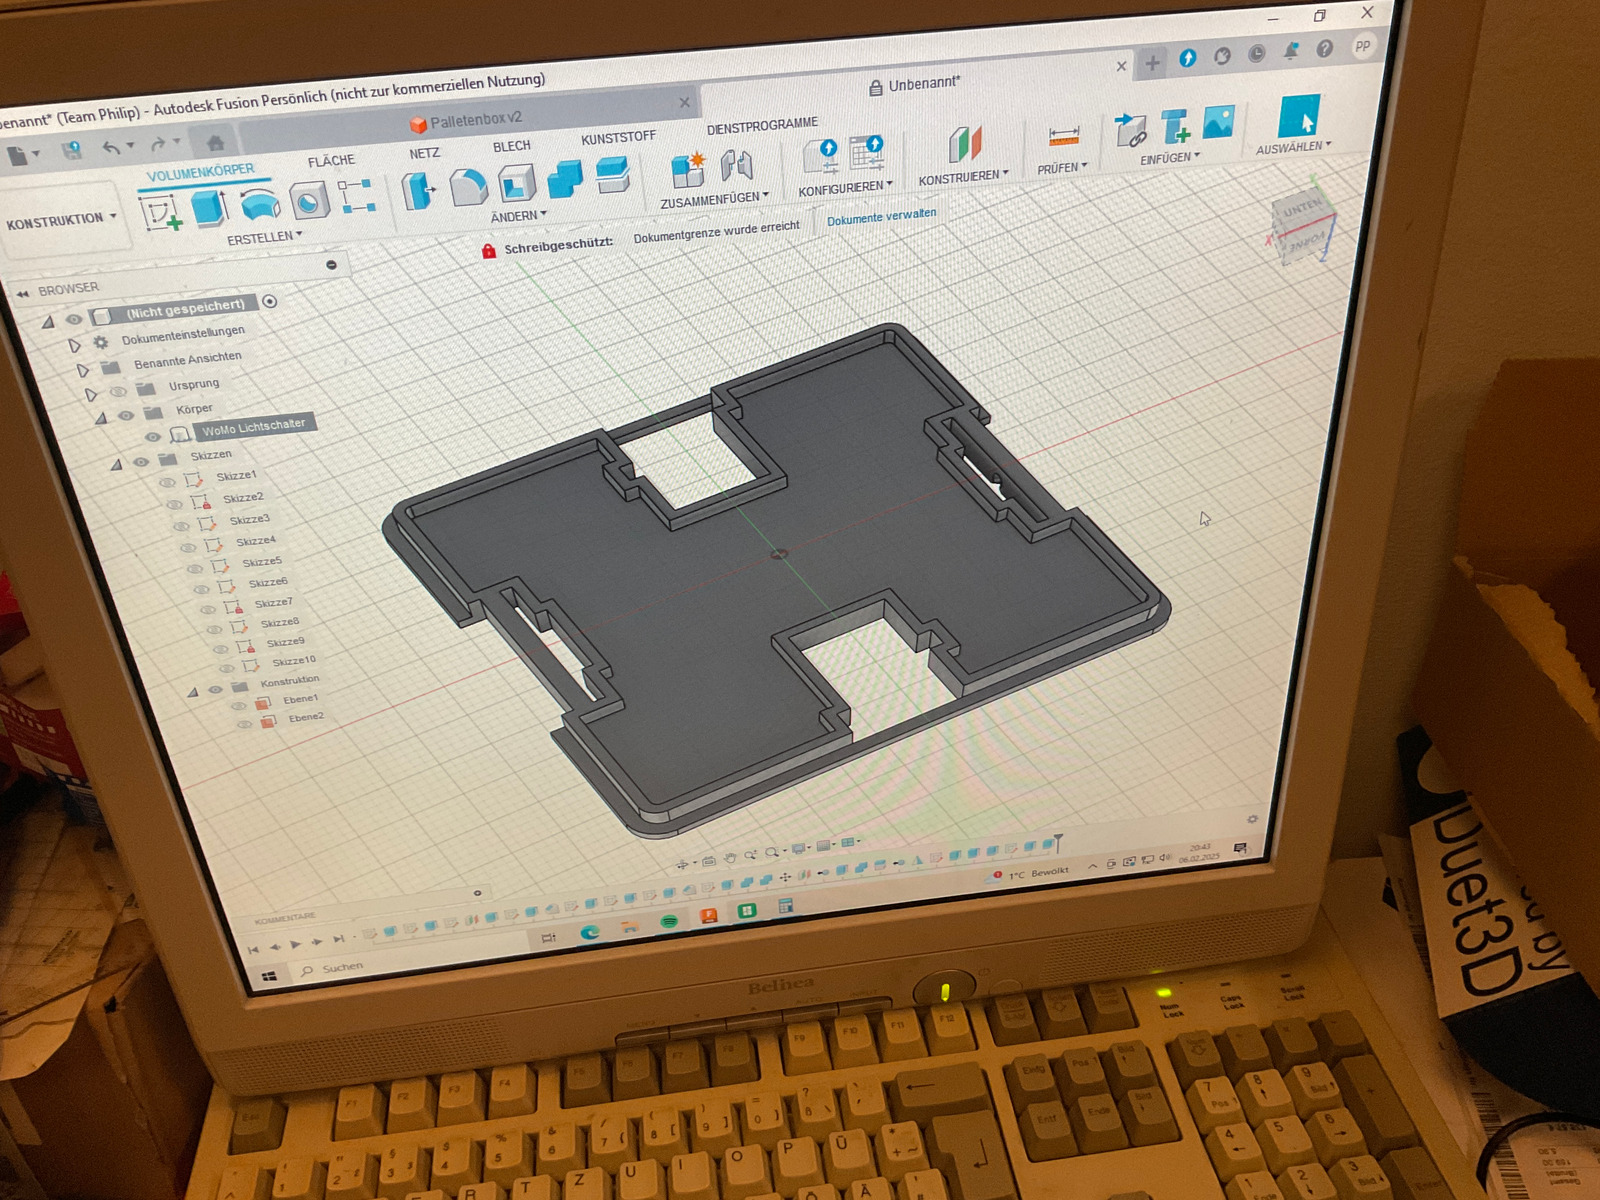Screen dimensions: 1600x1200
Task: Click the Insert Canvas image icon
Action: 1217,122
